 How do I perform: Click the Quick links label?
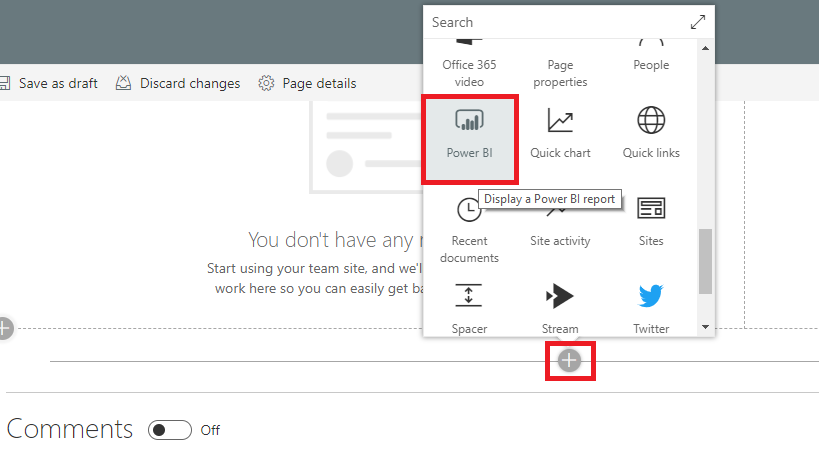click(651, 153)
